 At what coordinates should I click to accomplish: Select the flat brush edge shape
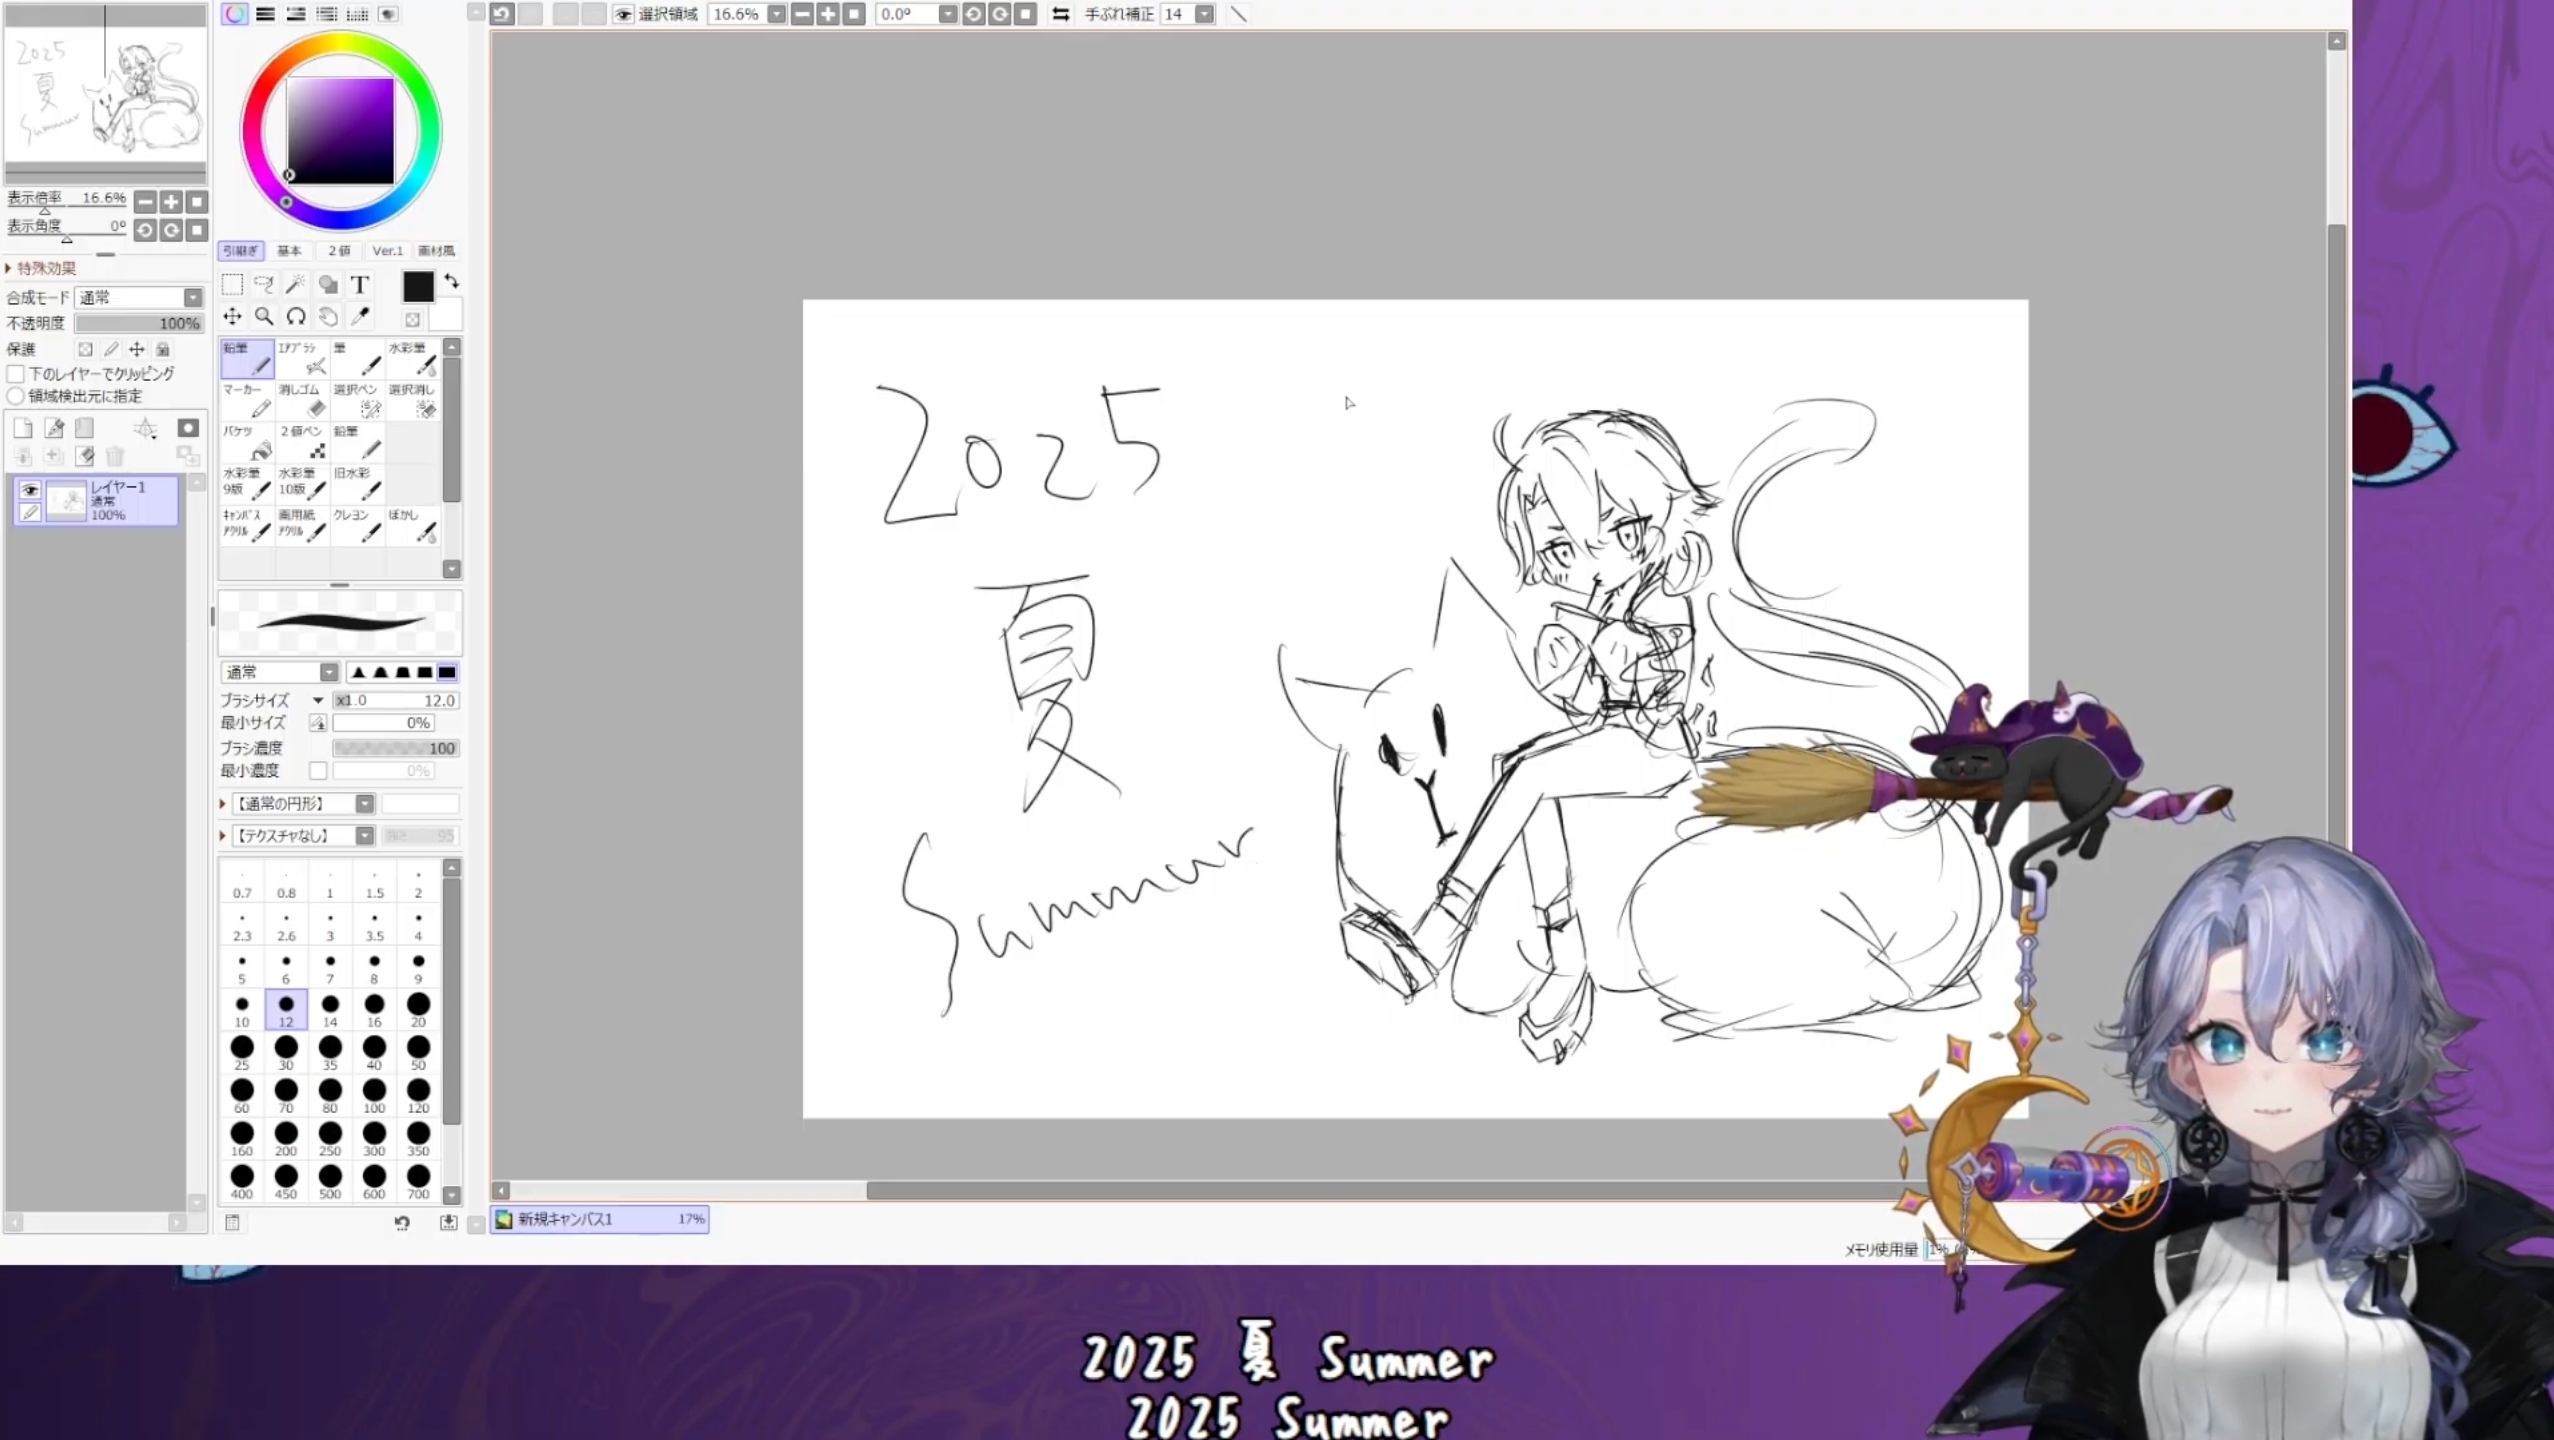tap(447, 672)
